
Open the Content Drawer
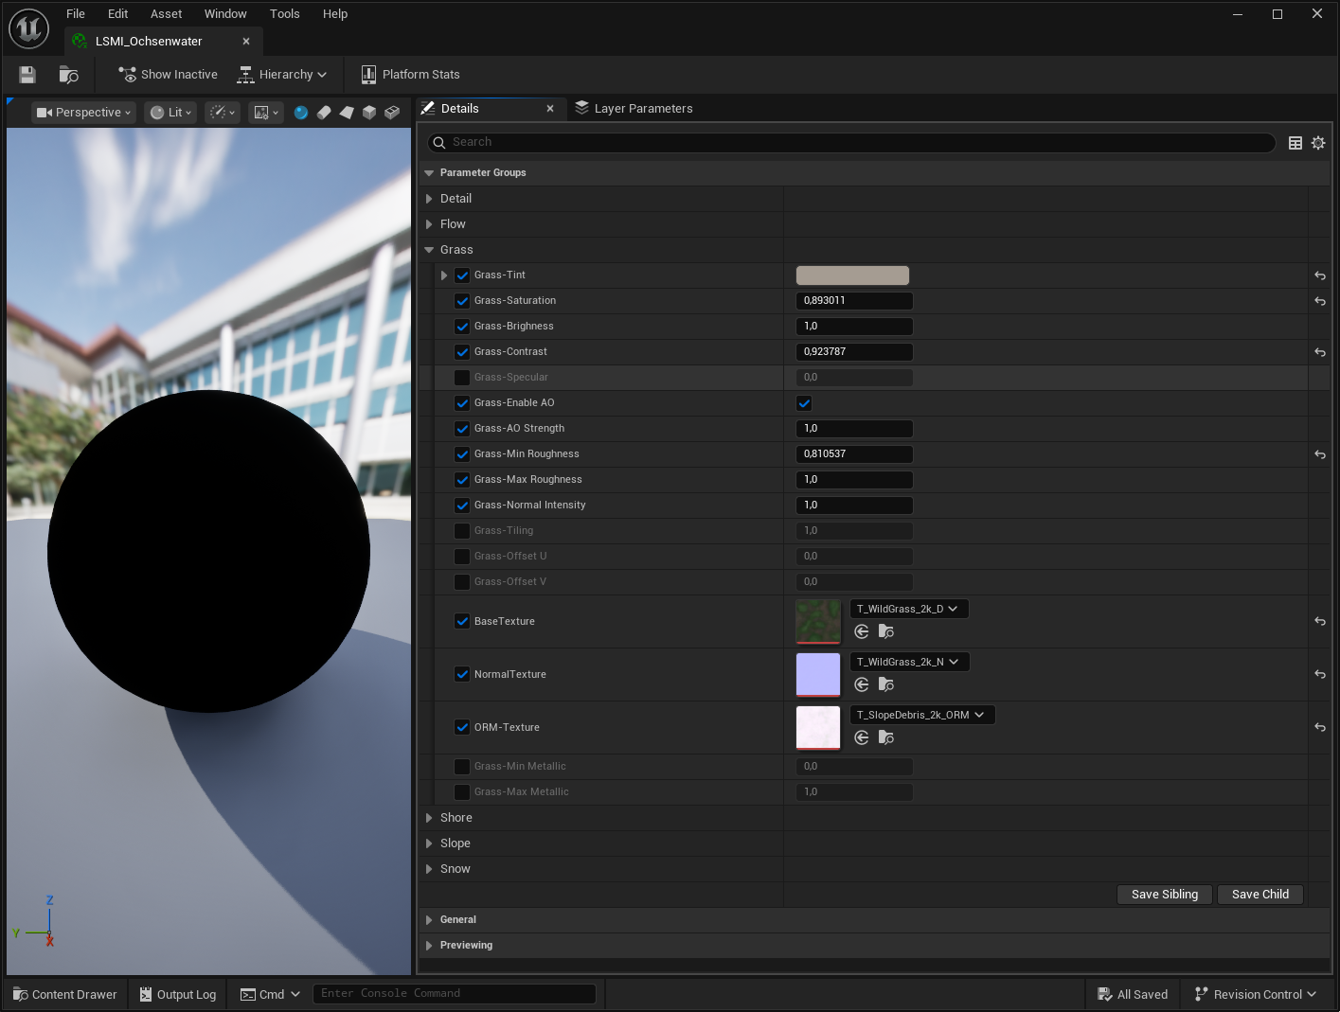coord(65,995)
